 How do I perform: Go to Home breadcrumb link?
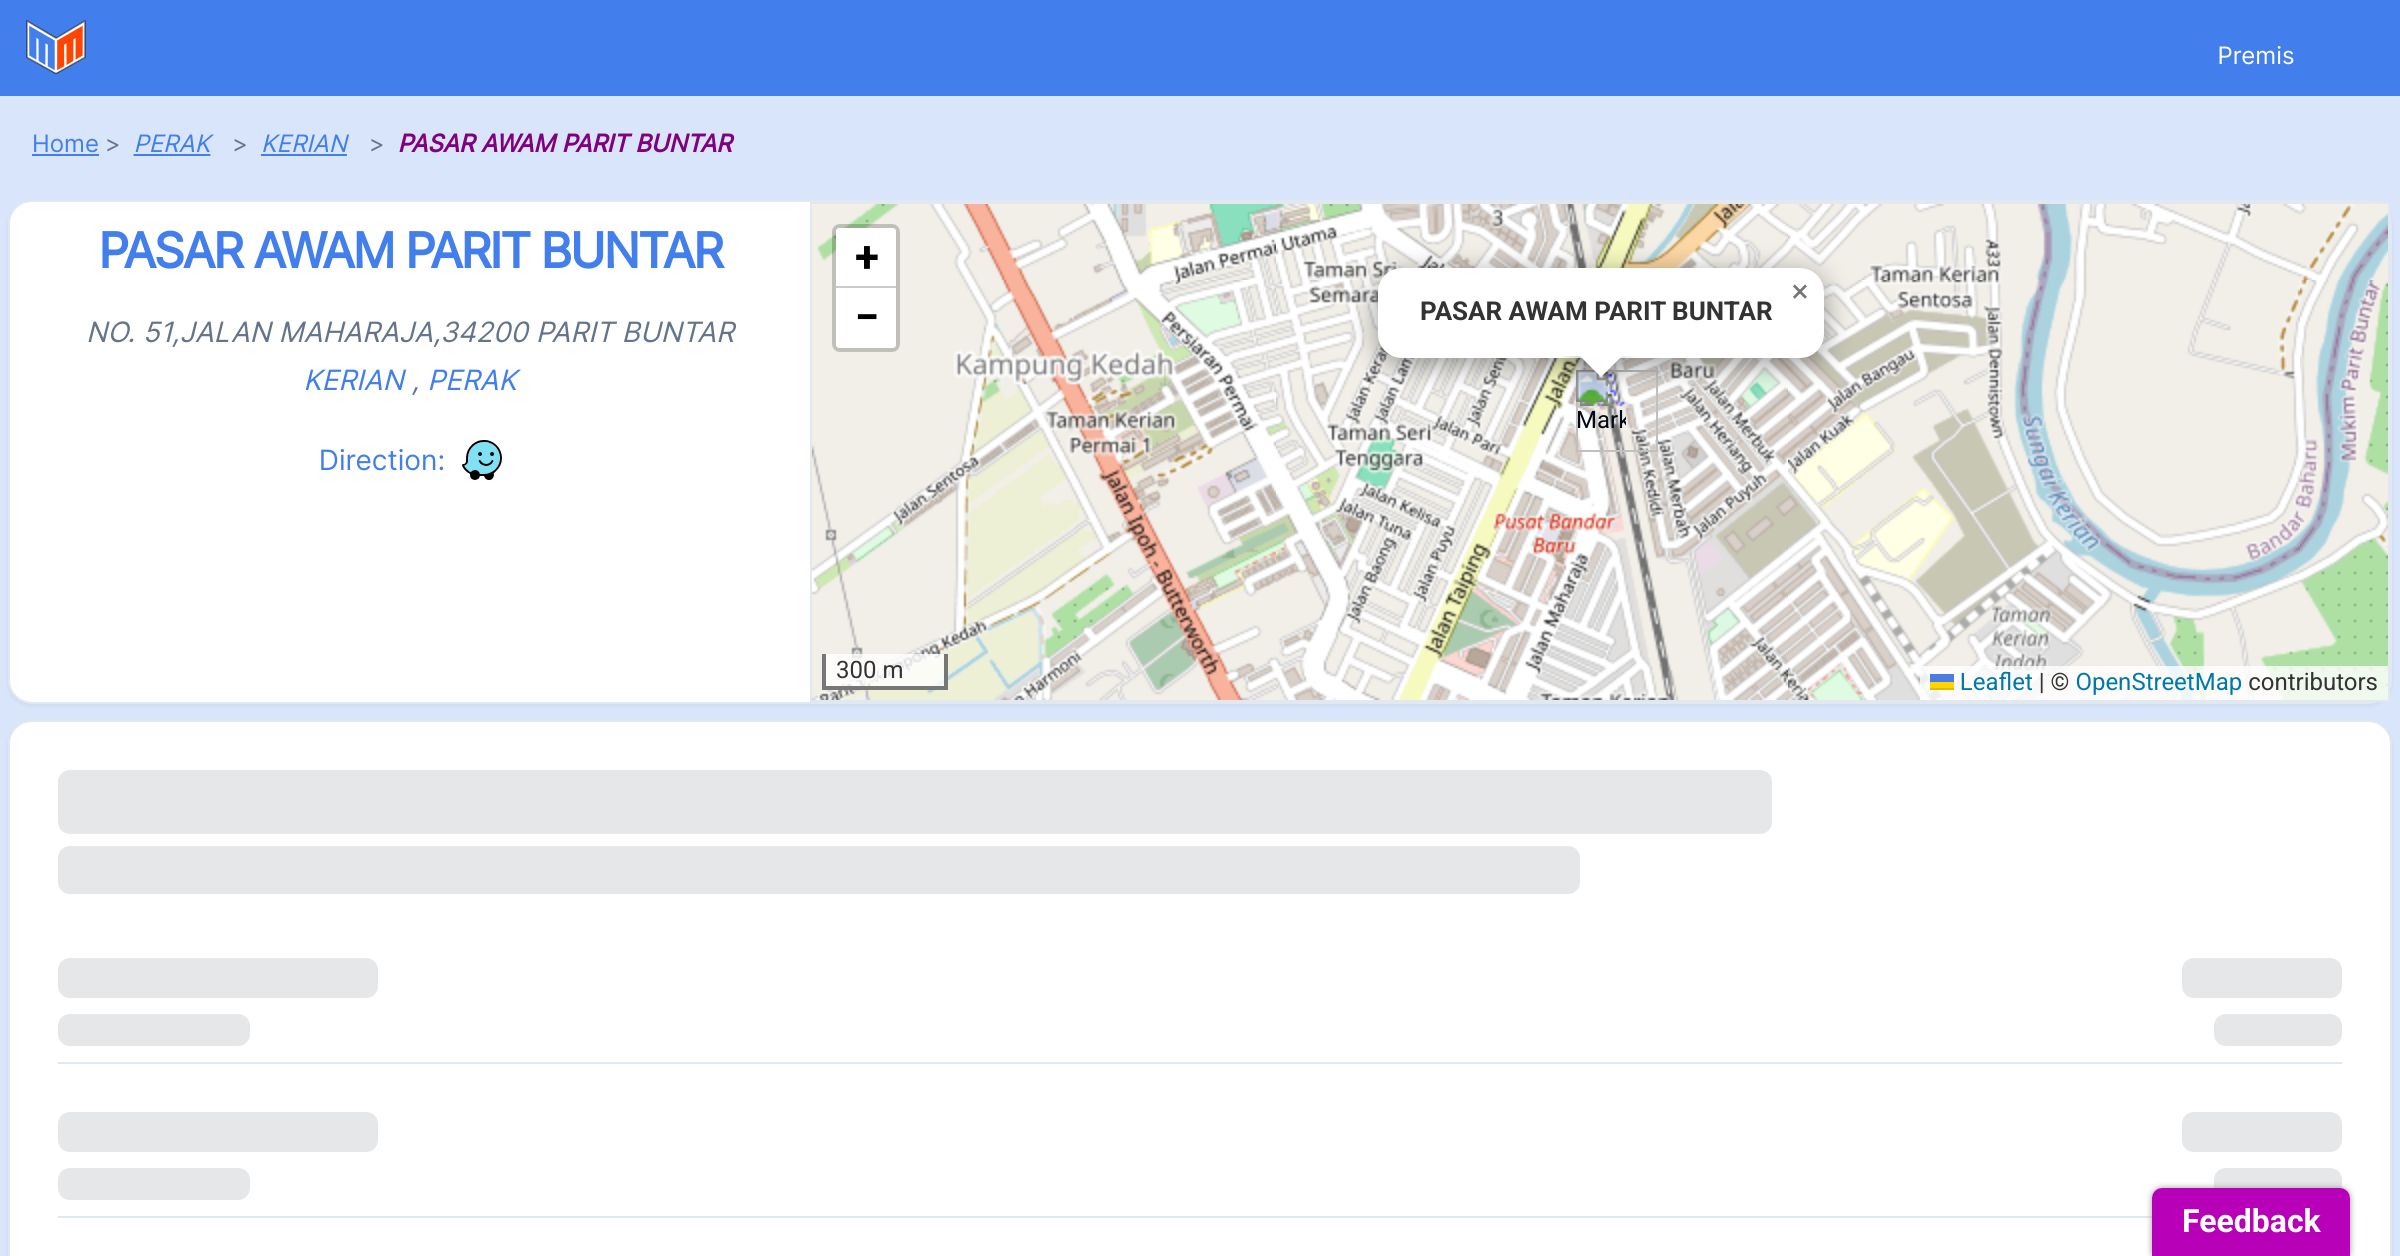(x=65, y=144)
